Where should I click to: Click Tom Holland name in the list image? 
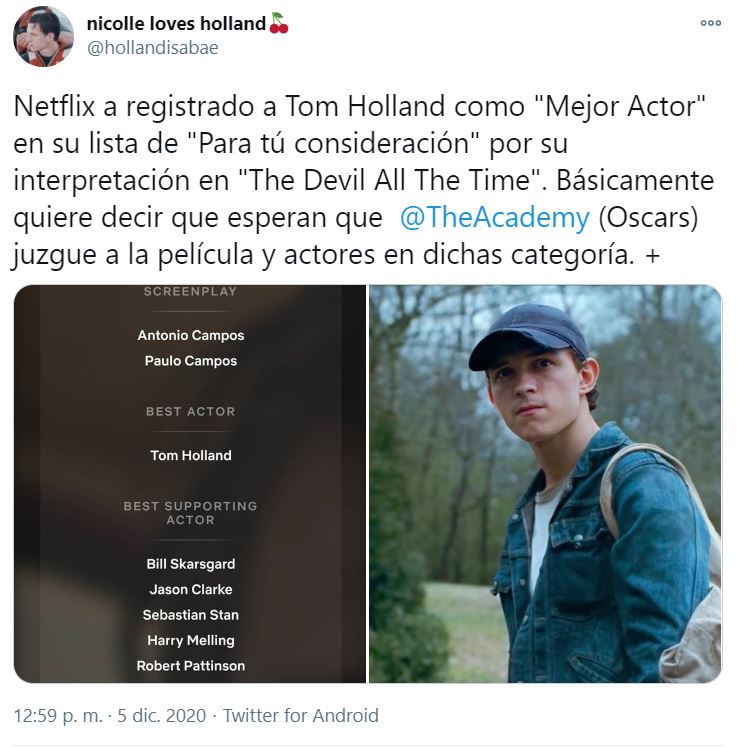click(x=191, y=455)
